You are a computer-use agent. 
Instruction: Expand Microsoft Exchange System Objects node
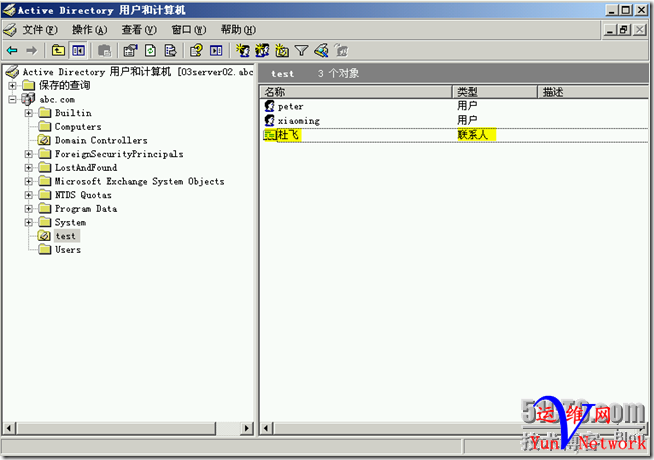tap(28, 181)
